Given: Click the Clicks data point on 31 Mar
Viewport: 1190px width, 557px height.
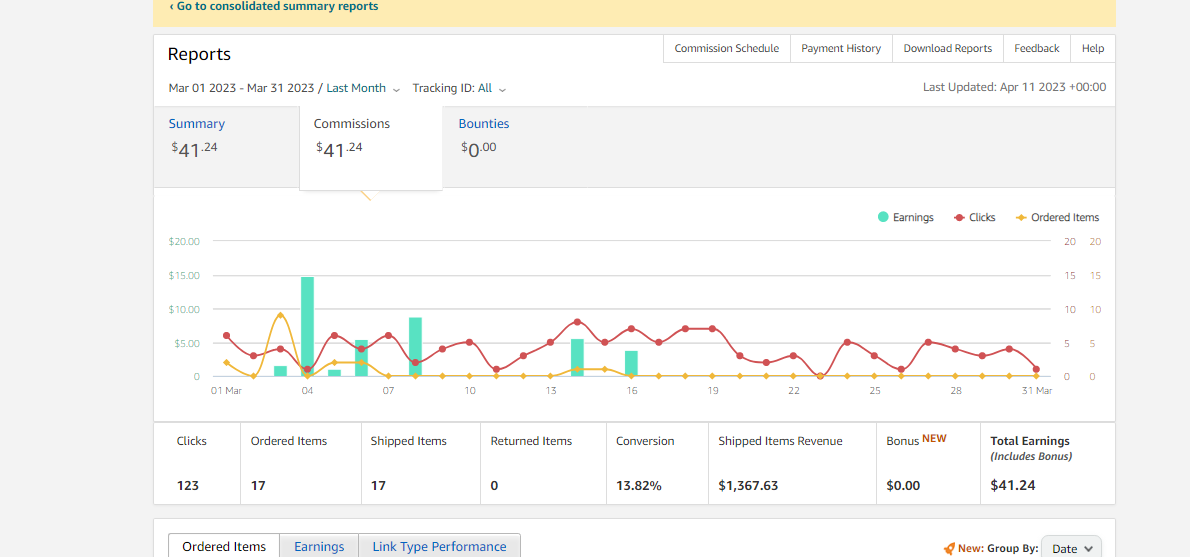Looking at the screenshot, I should (1036, 370).
